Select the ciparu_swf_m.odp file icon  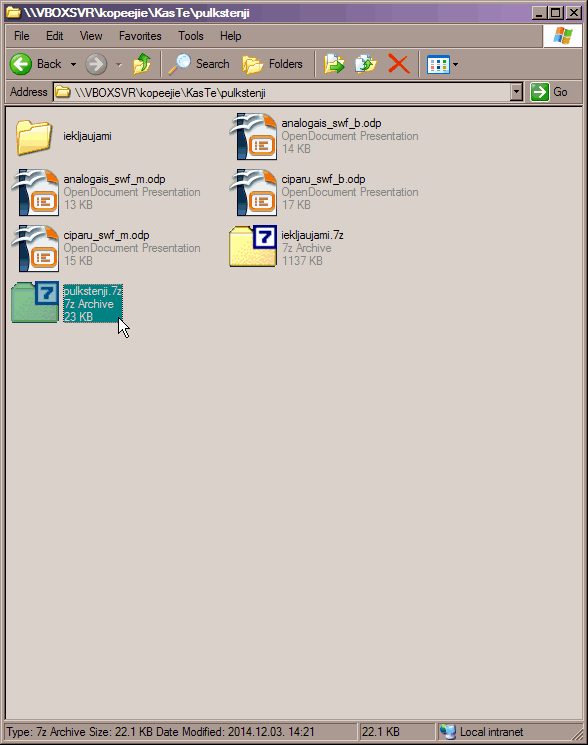[x=36, y=248]
